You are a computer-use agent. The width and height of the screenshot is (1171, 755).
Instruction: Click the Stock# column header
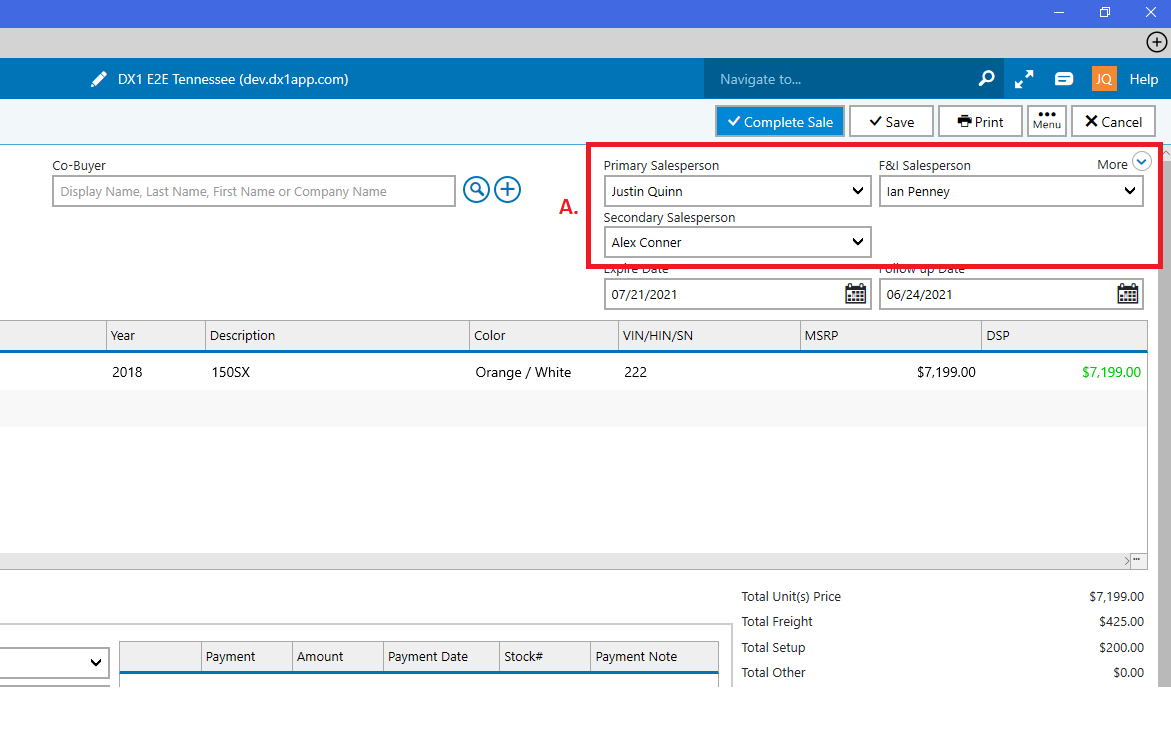[x=544, y=656]
